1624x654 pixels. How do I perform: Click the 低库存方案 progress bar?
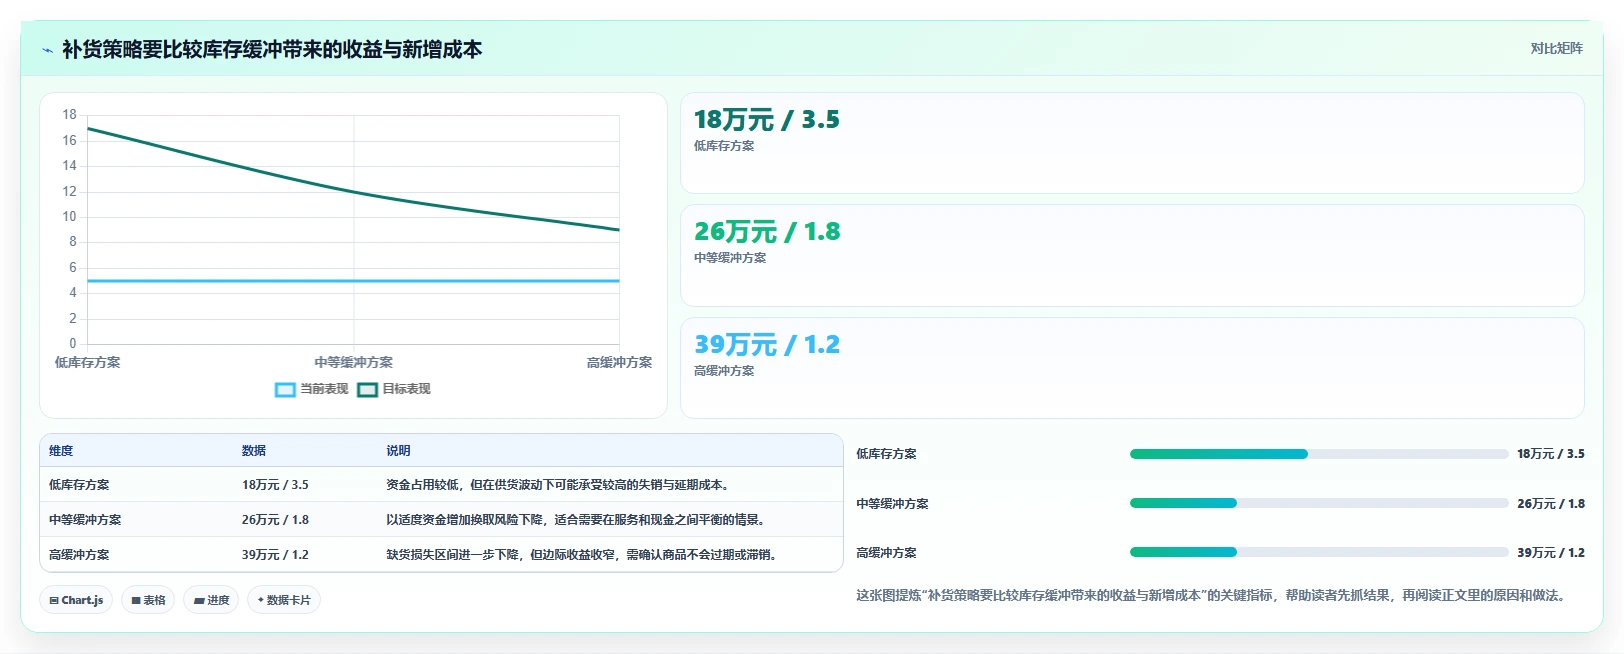pos(1319,454)
